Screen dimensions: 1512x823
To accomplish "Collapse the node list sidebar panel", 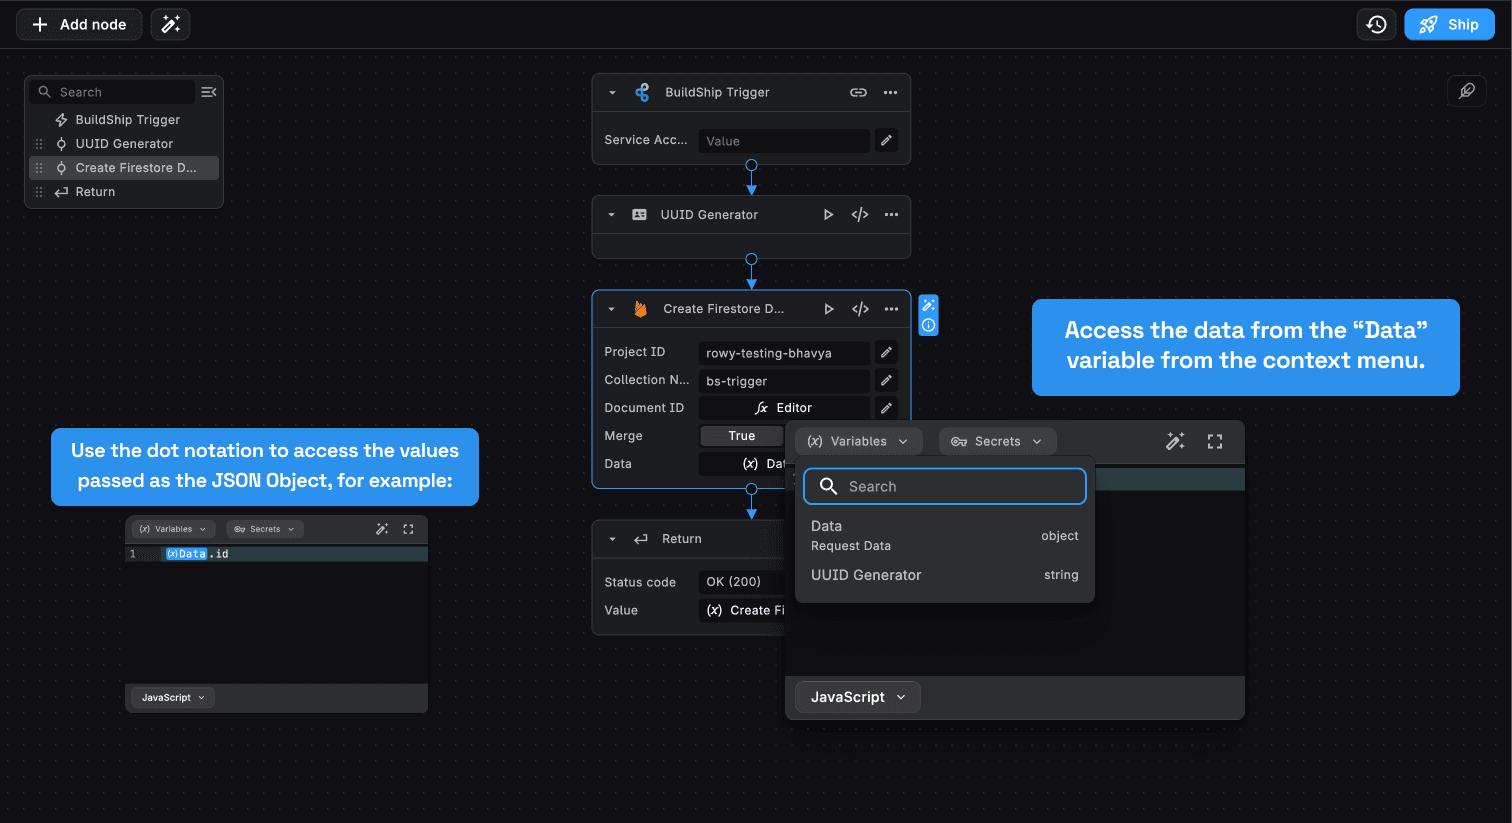I will pyautogui.click(x=208, y=92).
